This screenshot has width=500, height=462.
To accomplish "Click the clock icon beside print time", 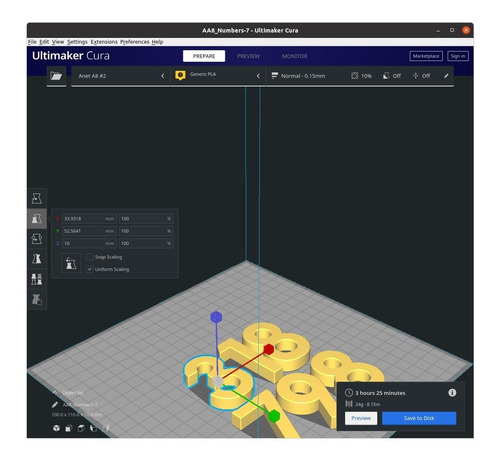I will [x=349, y=393].
